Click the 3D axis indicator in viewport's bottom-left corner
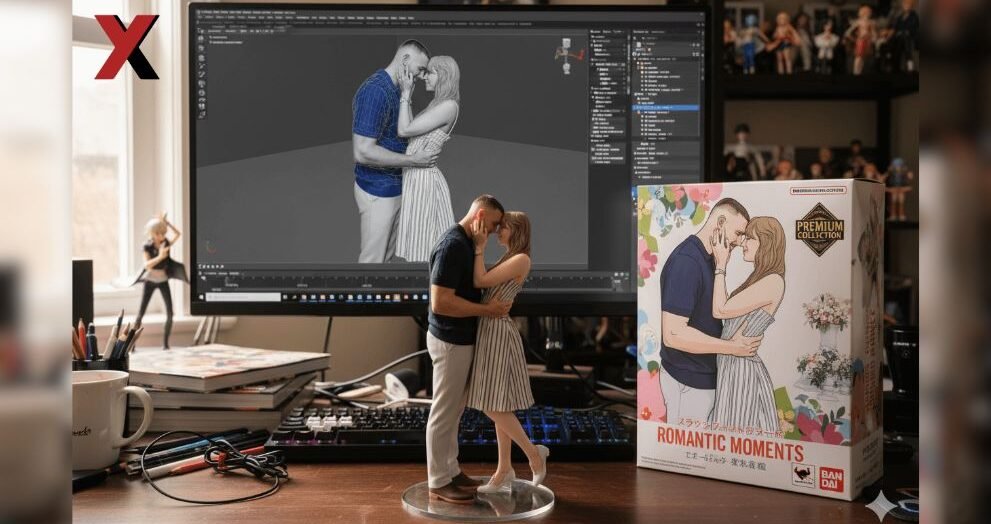 211,246
